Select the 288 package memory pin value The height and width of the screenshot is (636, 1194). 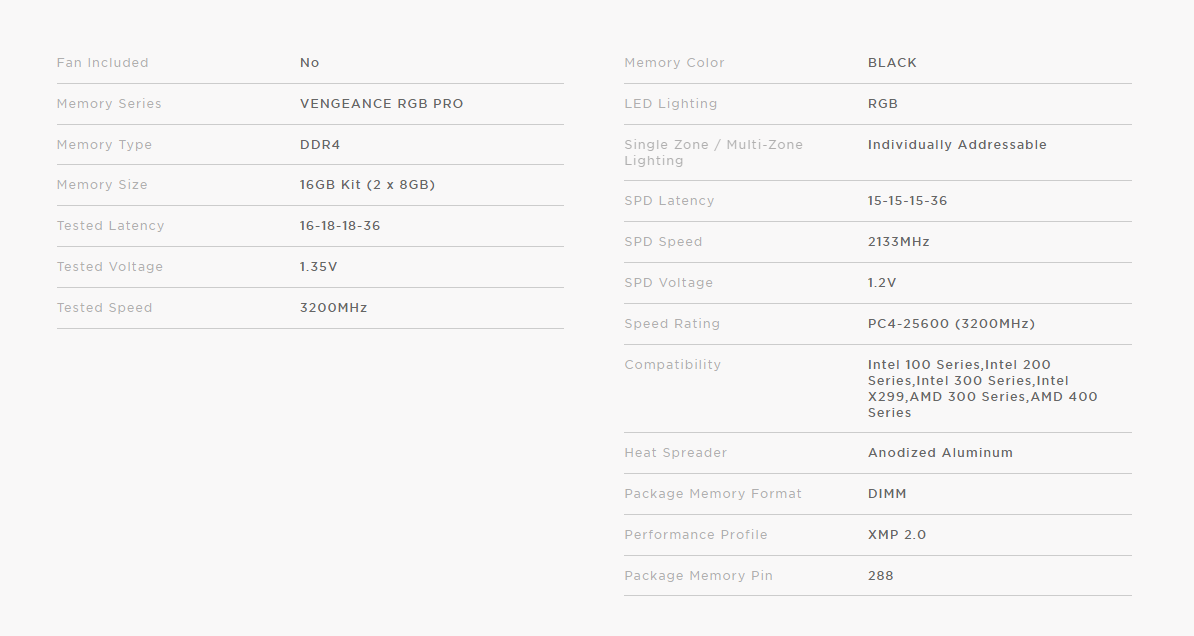point(880,576)
